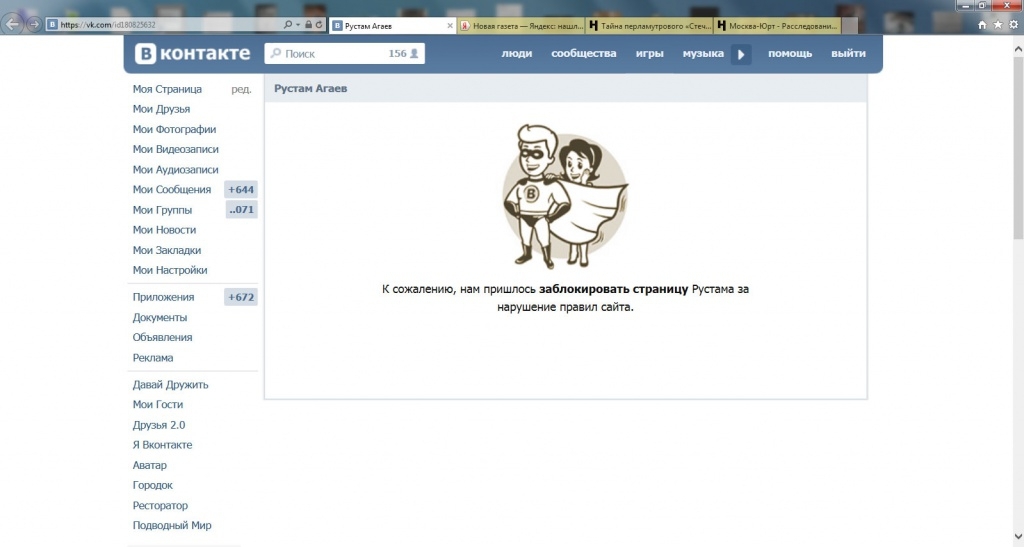Screen dimensions: 1024x547
Task: Click the +644 messages counter badge
Action: pos(241,189)
